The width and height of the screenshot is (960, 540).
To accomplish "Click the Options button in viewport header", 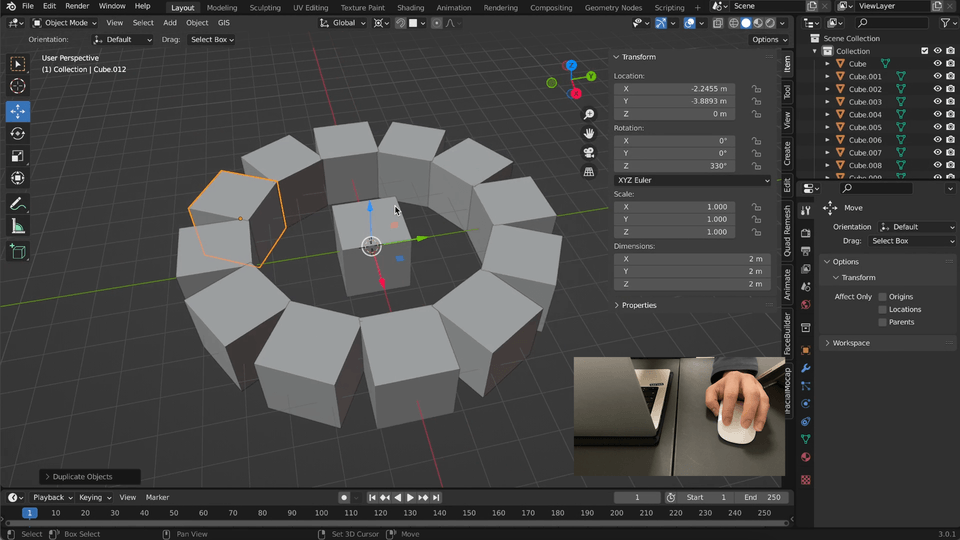I will [768, 40].
